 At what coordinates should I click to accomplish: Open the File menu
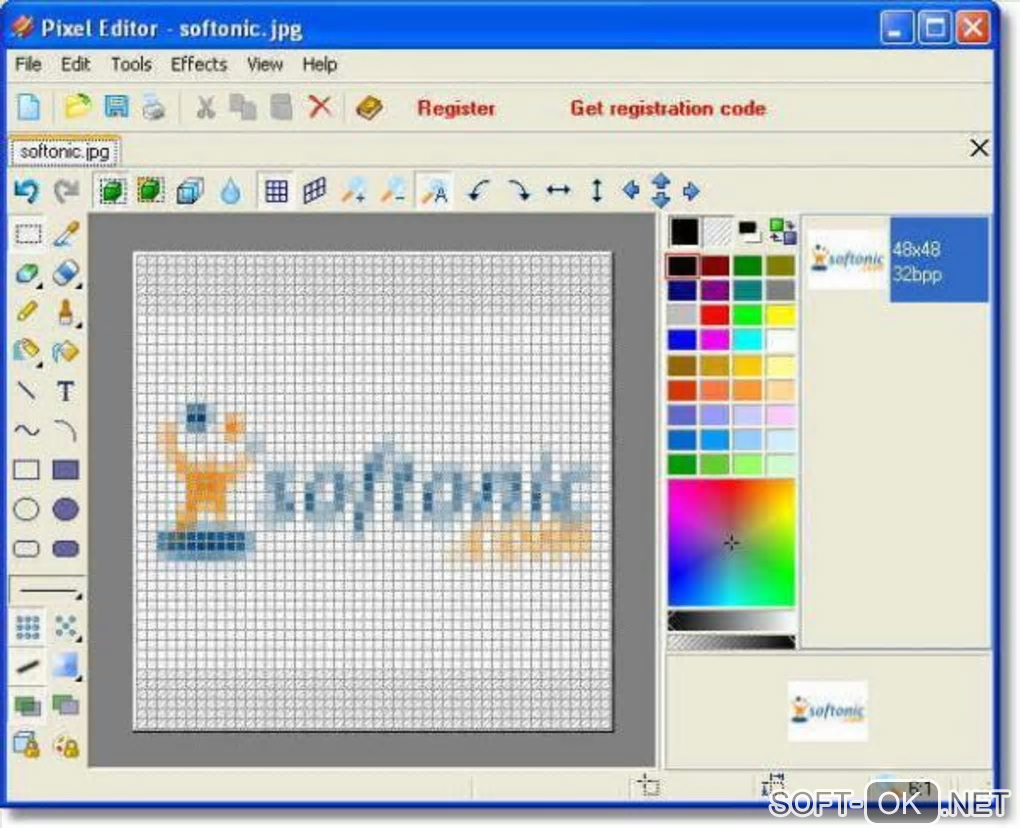tap(28, 64)
